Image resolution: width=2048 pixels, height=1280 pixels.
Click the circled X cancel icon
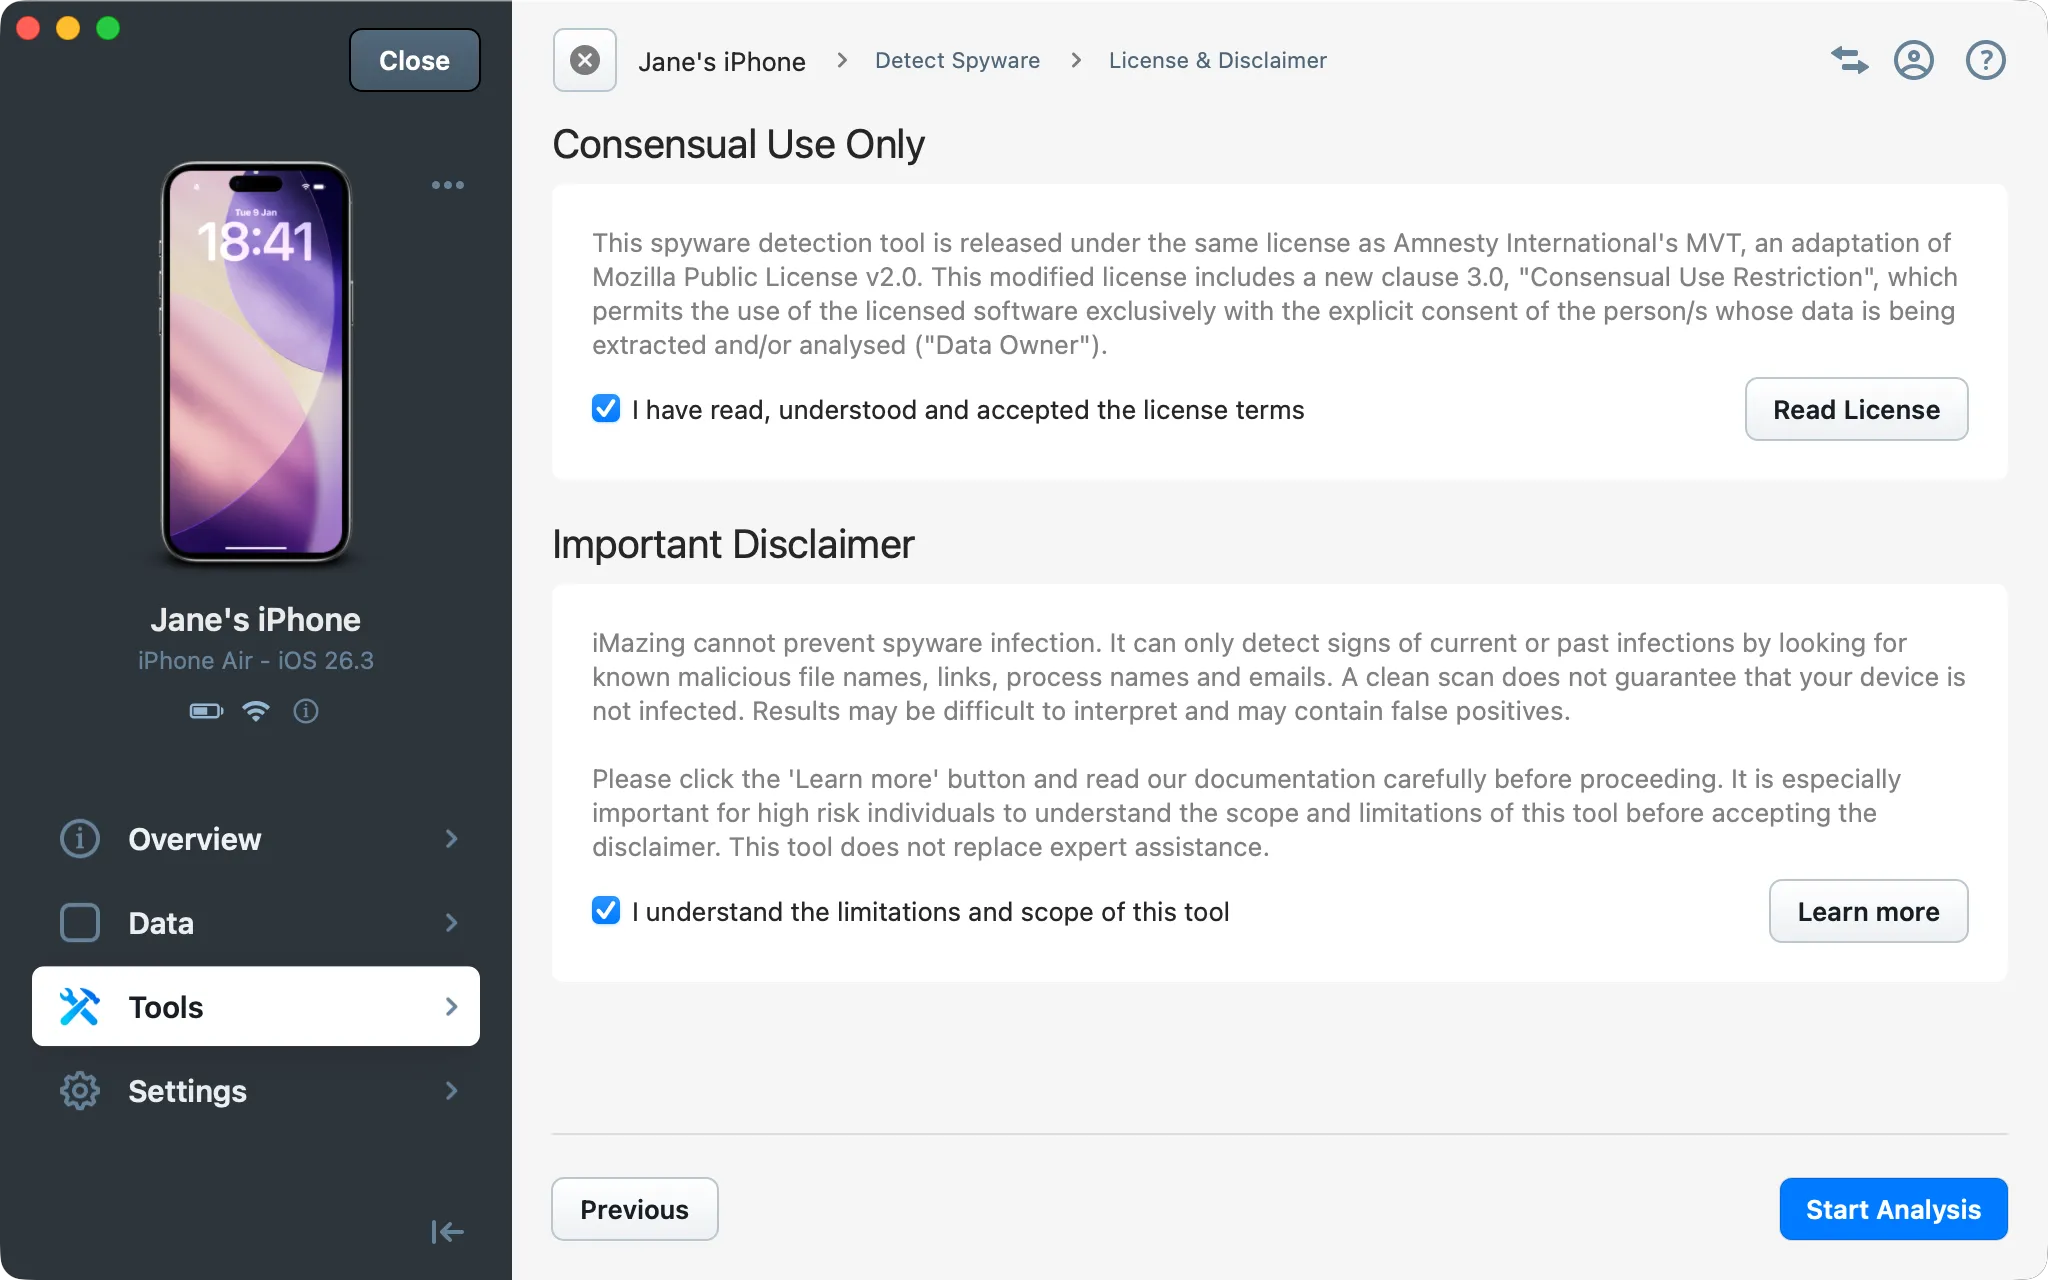point(585,60)
